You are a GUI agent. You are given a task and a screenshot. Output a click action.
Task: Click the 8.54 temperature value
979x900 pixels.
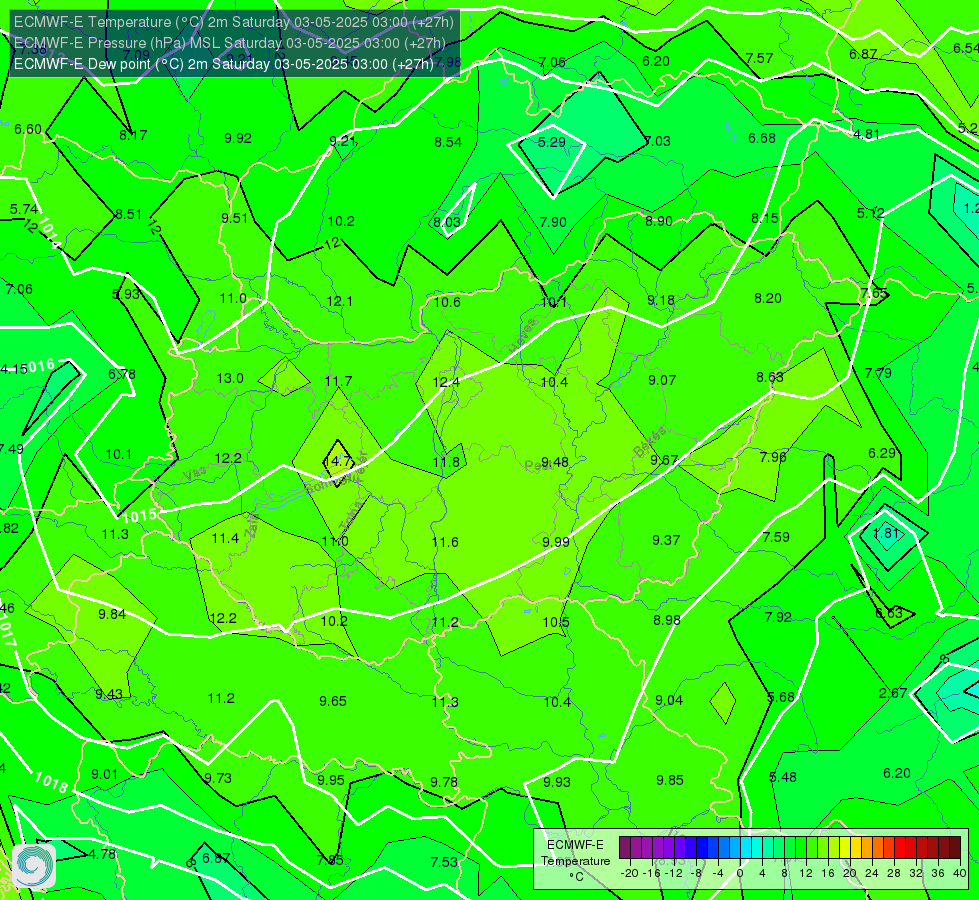click(x=448, y=143)
